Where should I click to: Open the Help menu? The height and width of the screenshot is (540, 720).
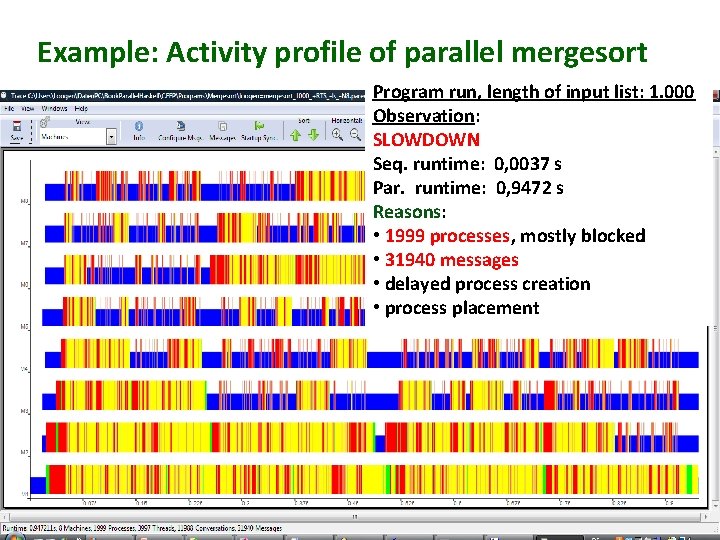pyautogui.click(x=81, y=109)
